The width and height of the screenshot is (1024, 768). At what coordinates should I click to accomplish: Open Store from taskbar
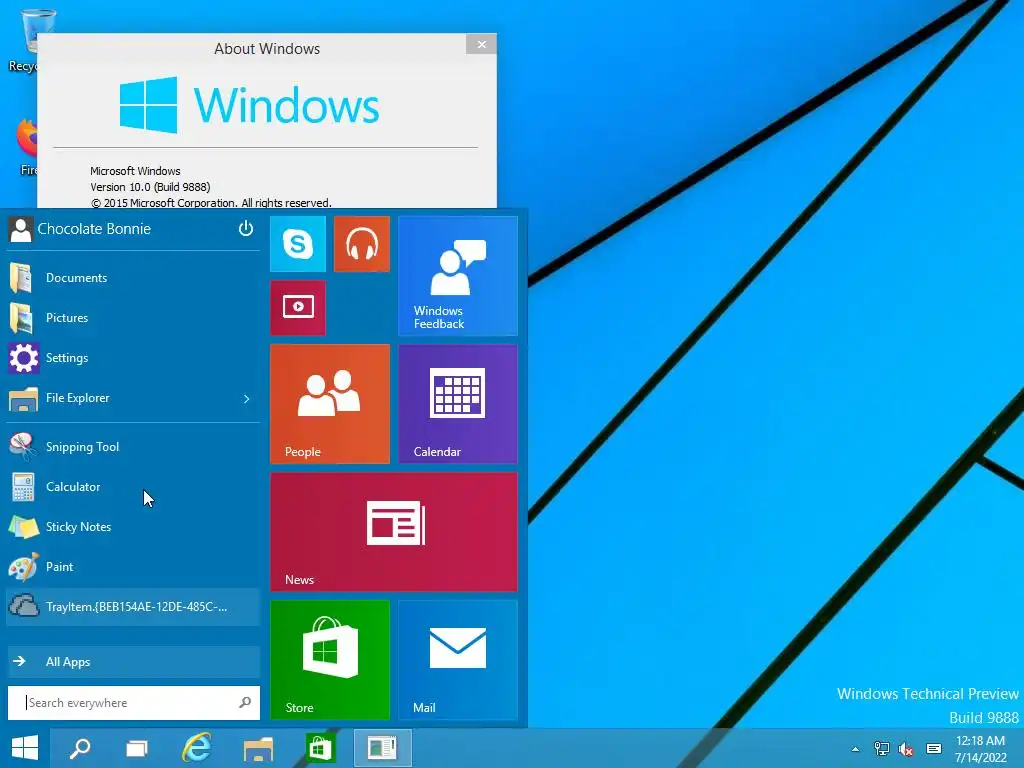319,748
